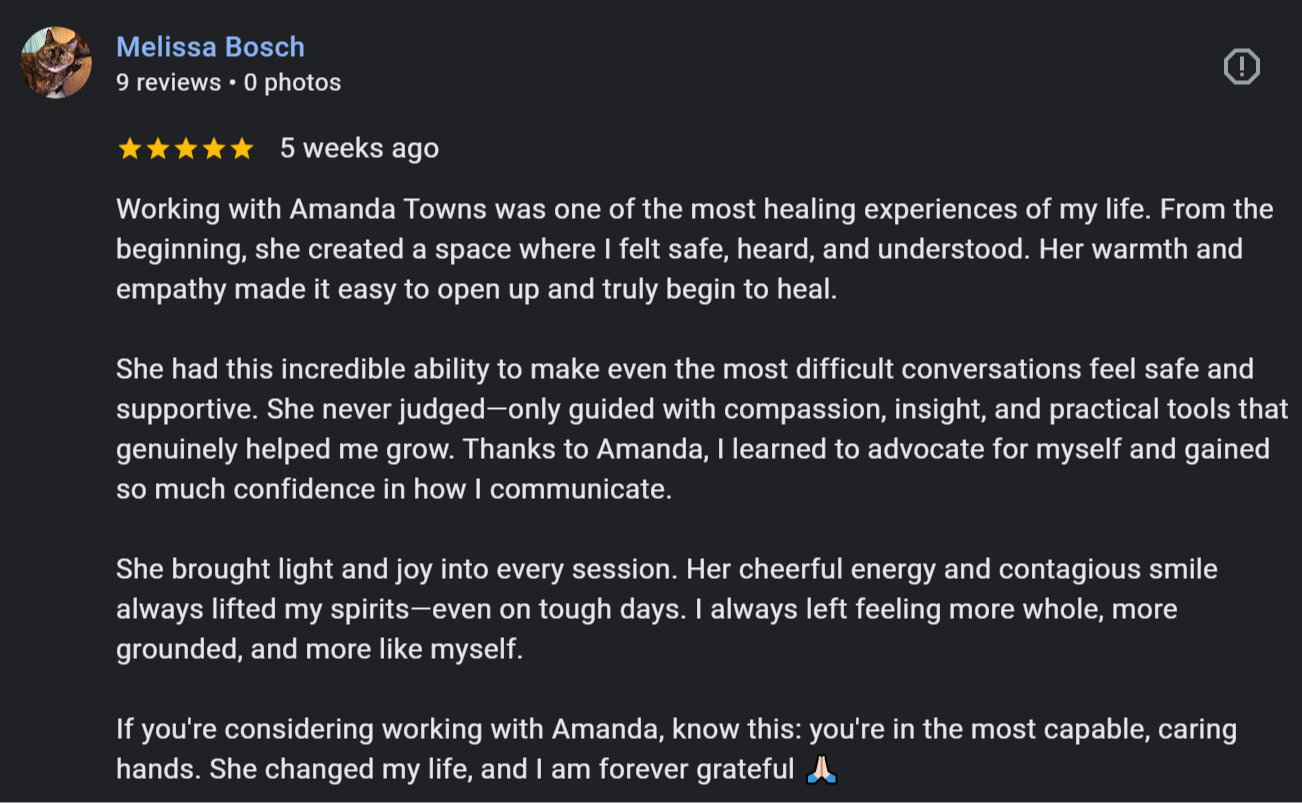
Task: Click the "0 photos" count text
Action: (x=292, y=83)
